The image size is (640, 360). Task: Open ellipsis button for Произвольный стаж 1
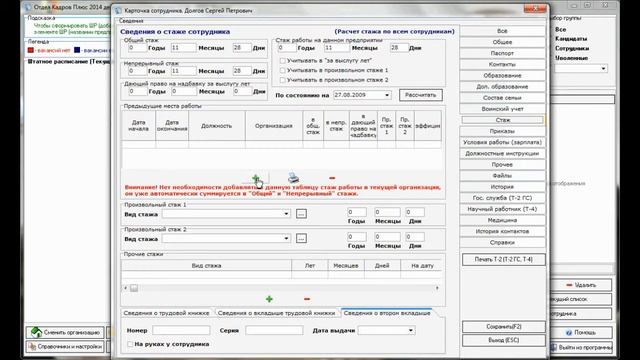point(301,213)
